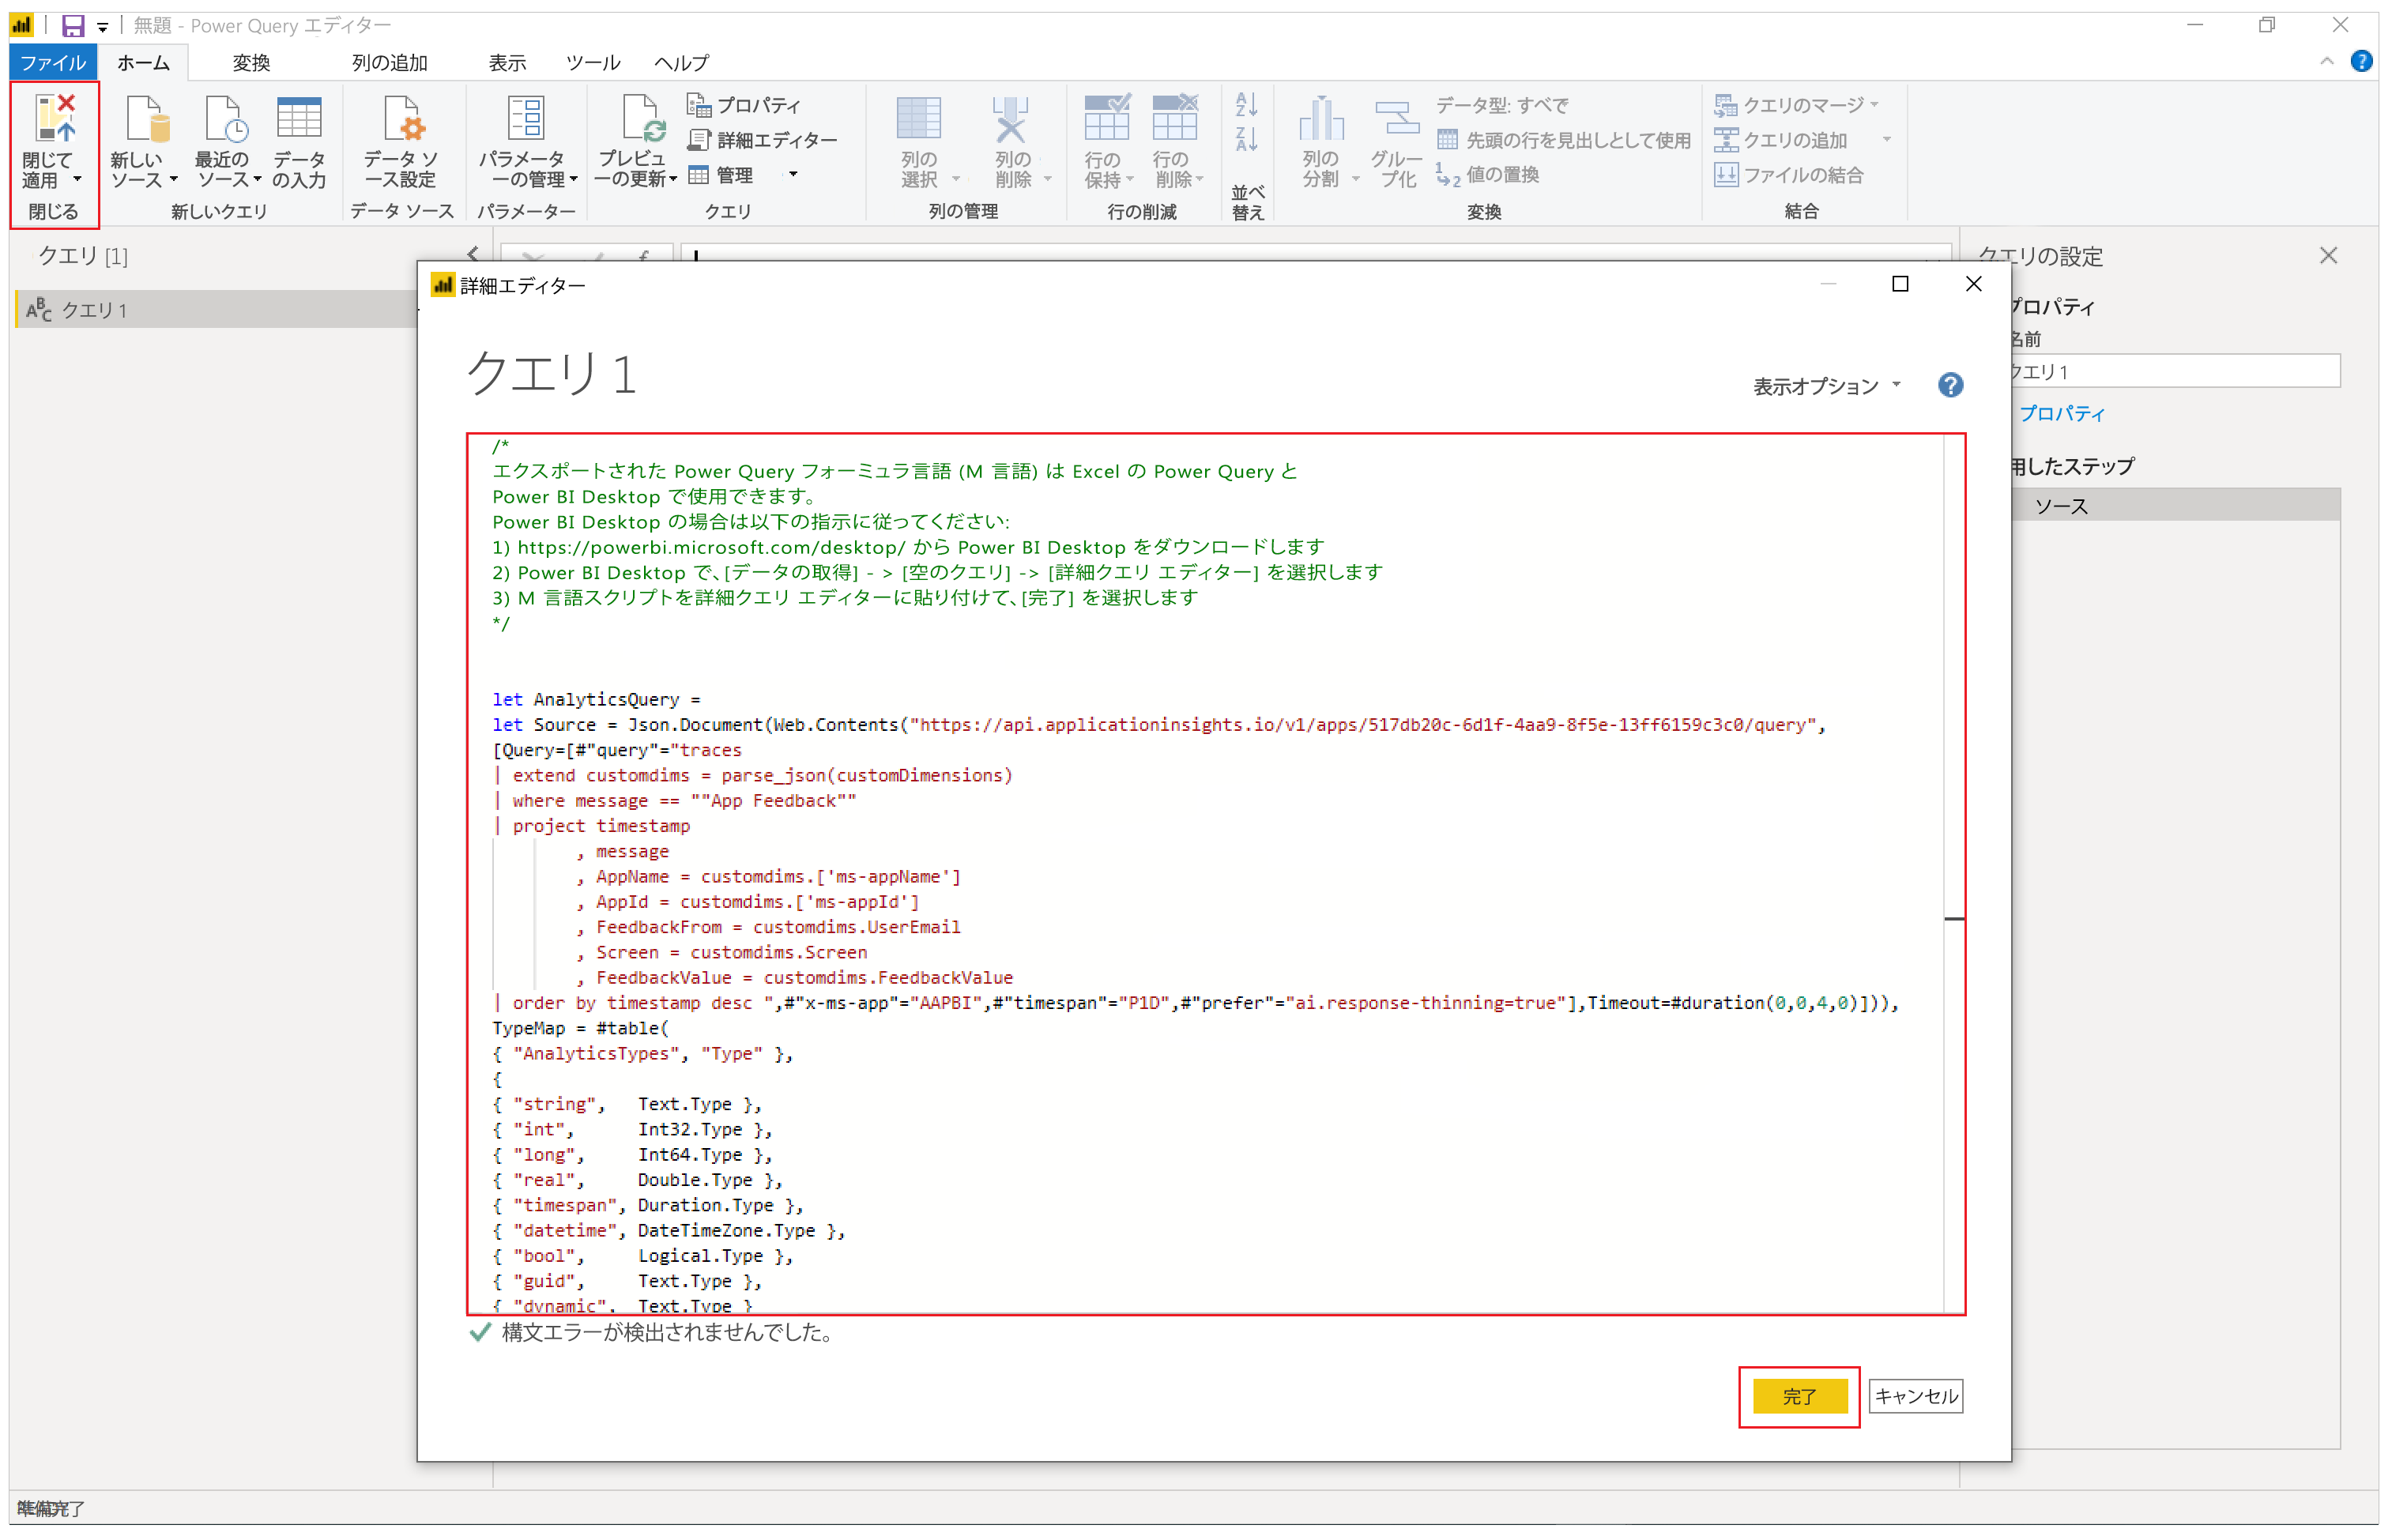The width and height of the screenshot is (2392, 1540).
Task: Sort descending with the Z-A icon
Action: [x=1246, y=139]
